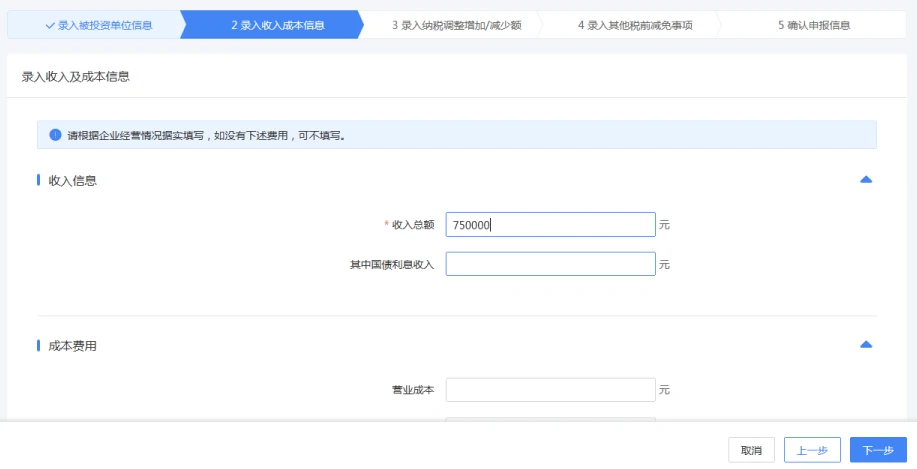The width and height of the screenshot is (917, 469).
Task: Click the checkmark icon on the completed first step
Action: [50, 25]
